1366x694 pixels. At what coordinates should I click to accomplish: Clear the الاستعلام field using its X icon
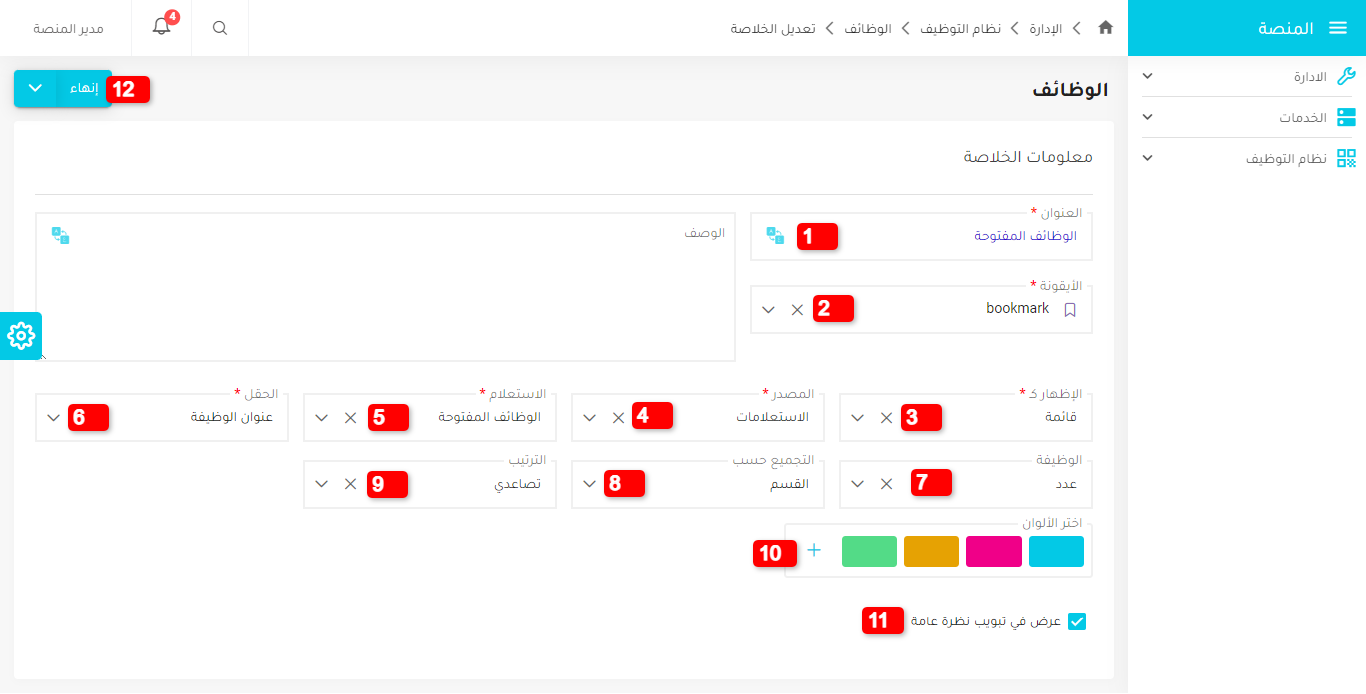click(349, 416)
